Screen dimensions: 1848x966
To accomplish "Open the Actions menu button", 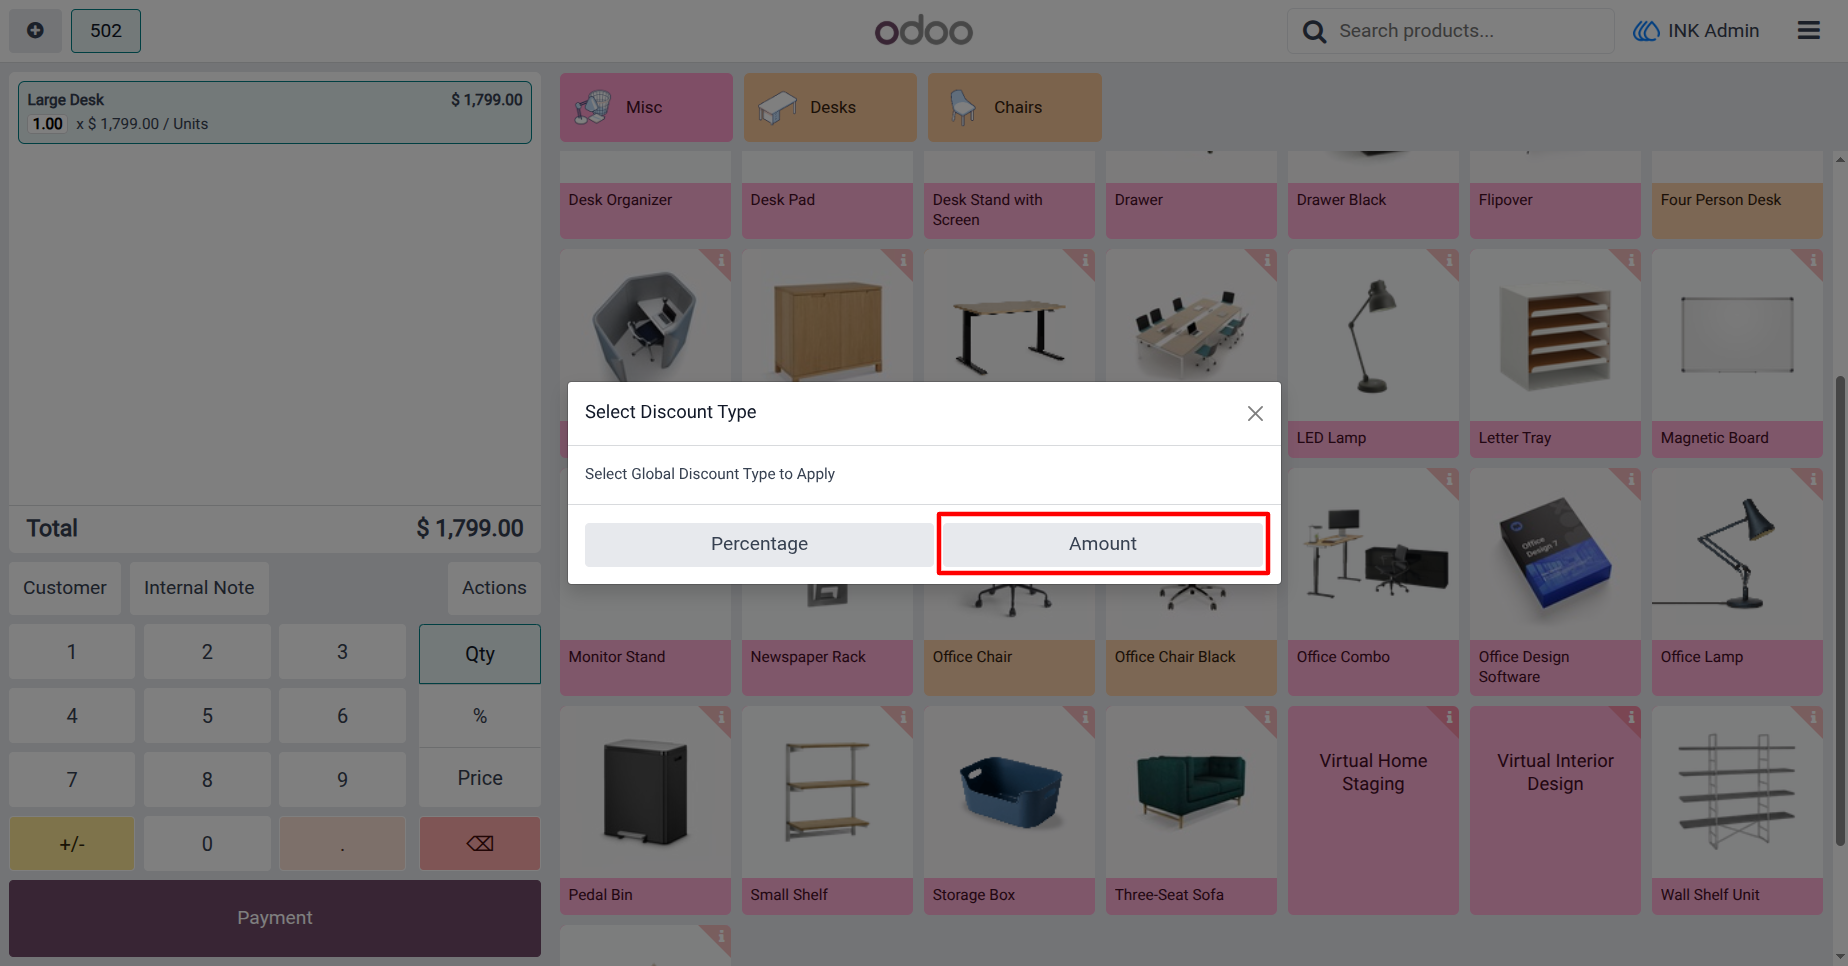I will [x=494, y=588].
